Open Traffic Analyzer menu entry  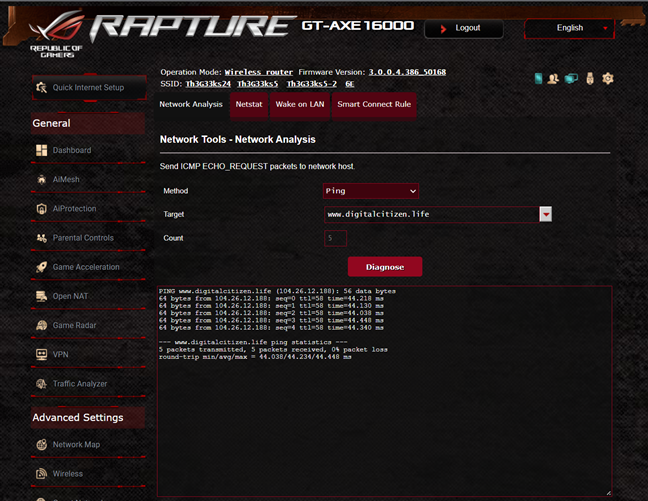(88, 384)
